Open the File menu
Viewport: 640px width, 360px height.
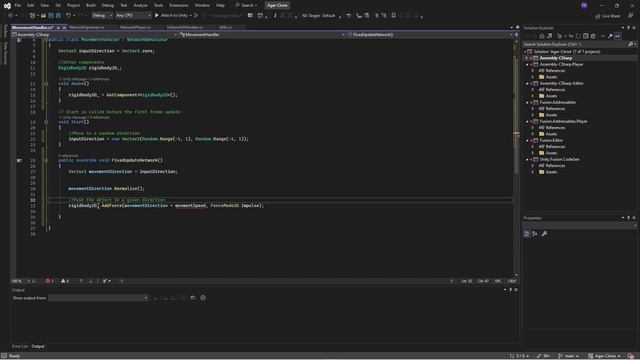click(18, 6)
